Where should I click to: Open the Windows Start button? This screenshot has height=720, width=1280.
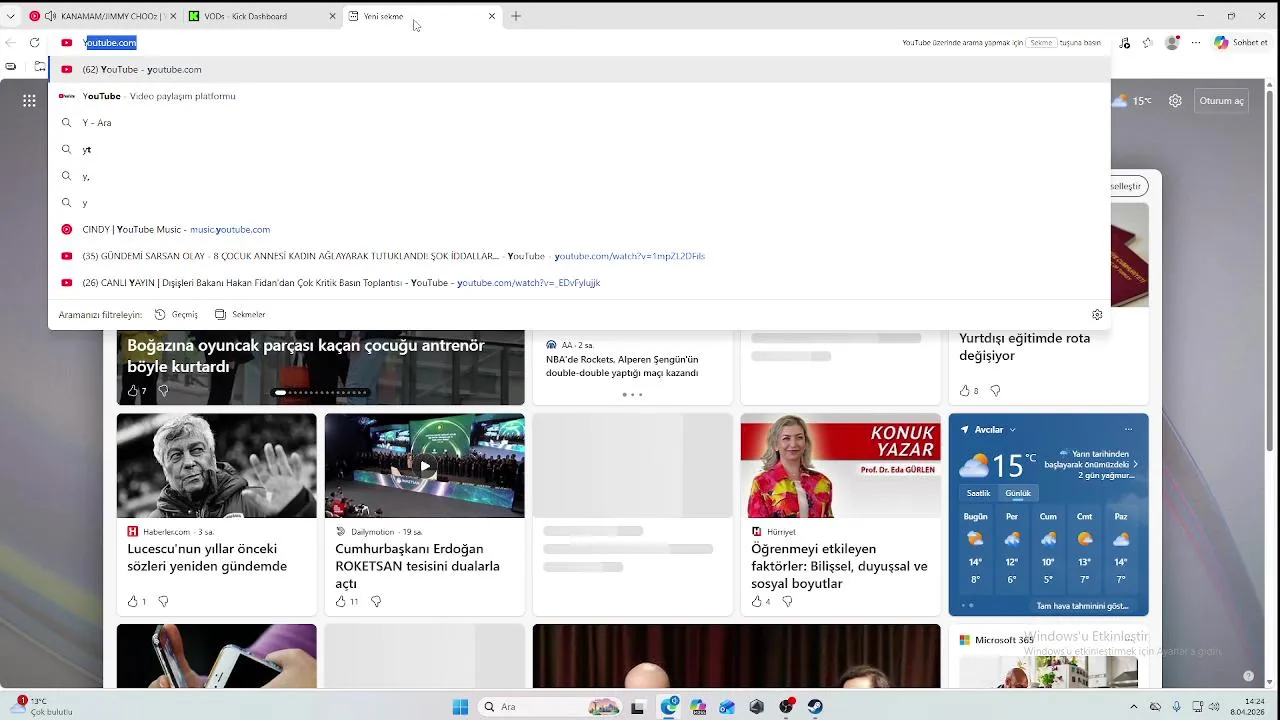[460, 707]
